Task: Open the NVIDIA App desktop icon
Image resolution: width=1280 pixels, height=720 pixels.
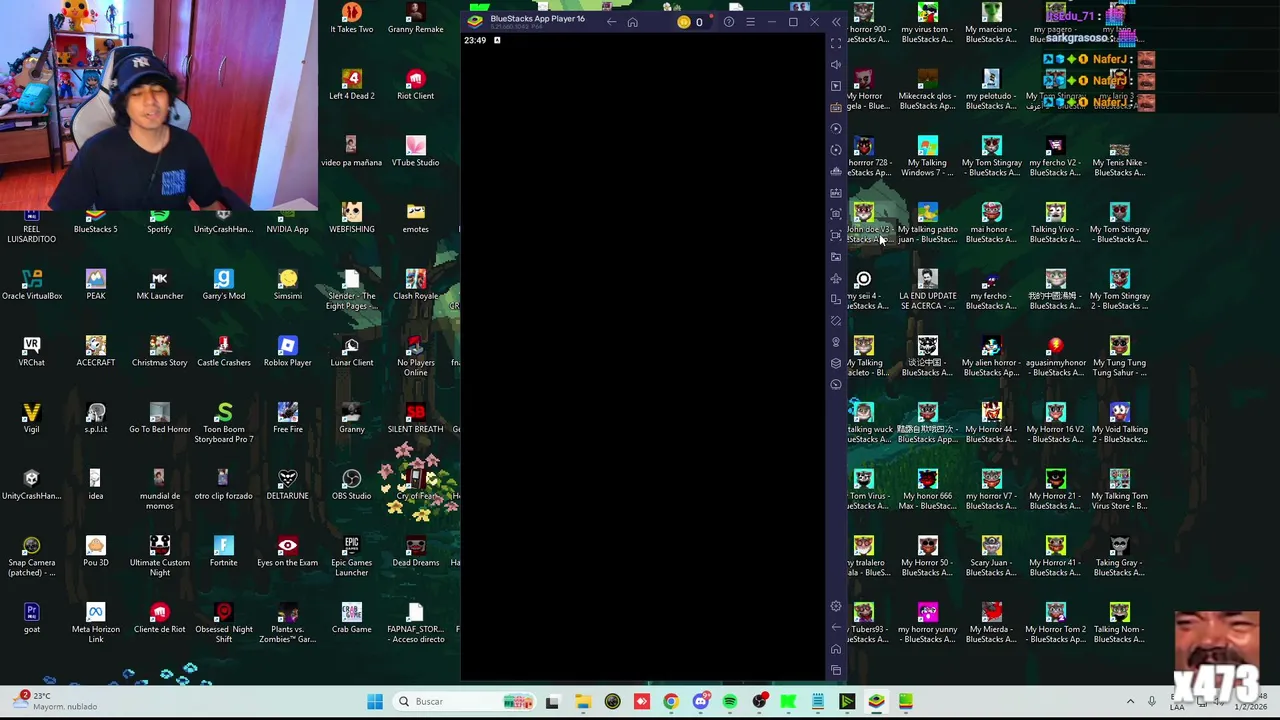Action: coord(287,221)
